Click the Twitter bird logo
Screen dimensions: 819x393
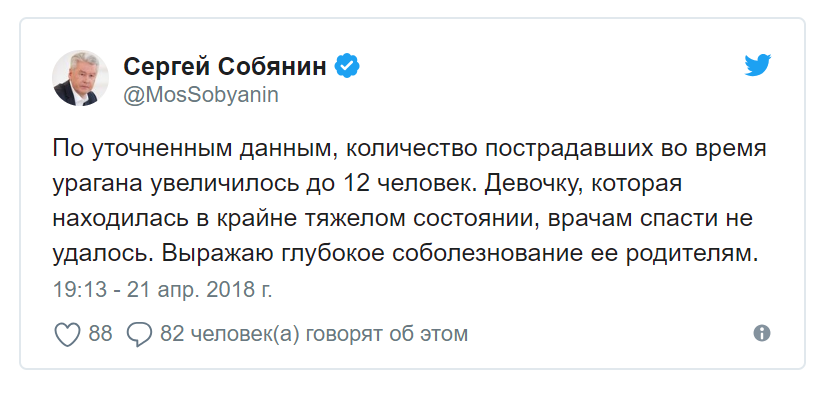click(x=757, y=65)
